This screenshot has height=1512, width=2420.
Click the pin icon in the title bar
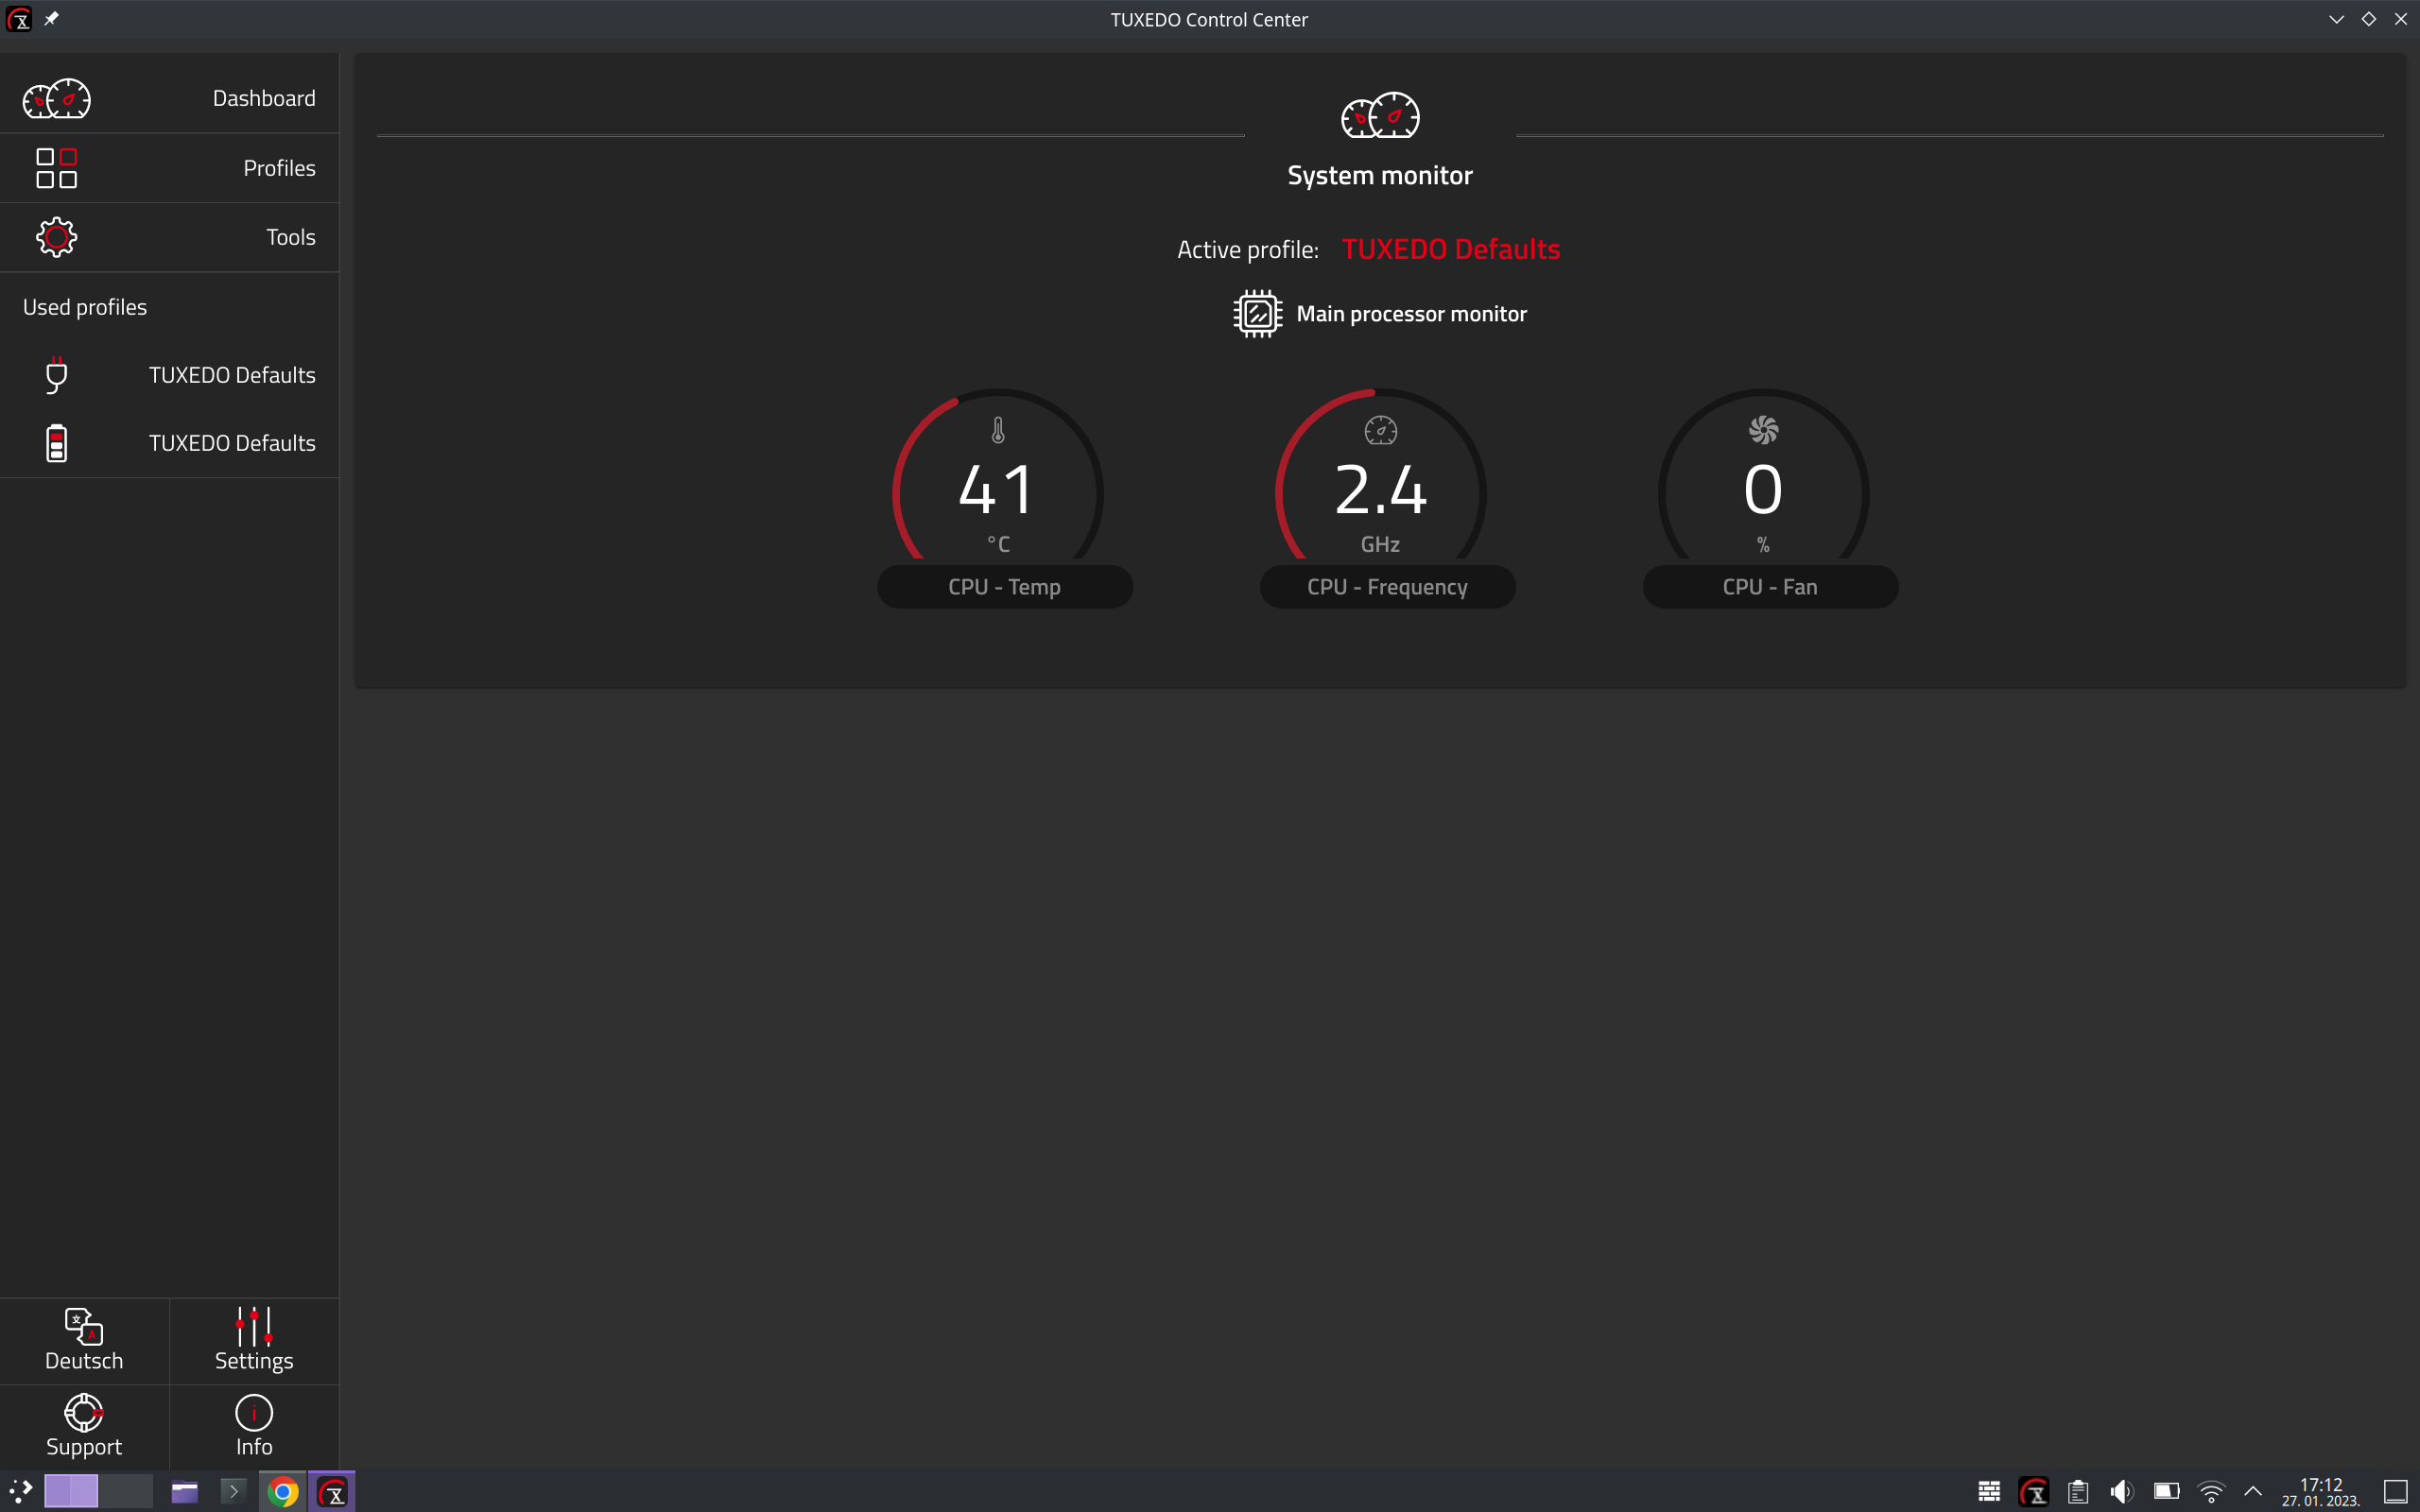coord(52,17)
